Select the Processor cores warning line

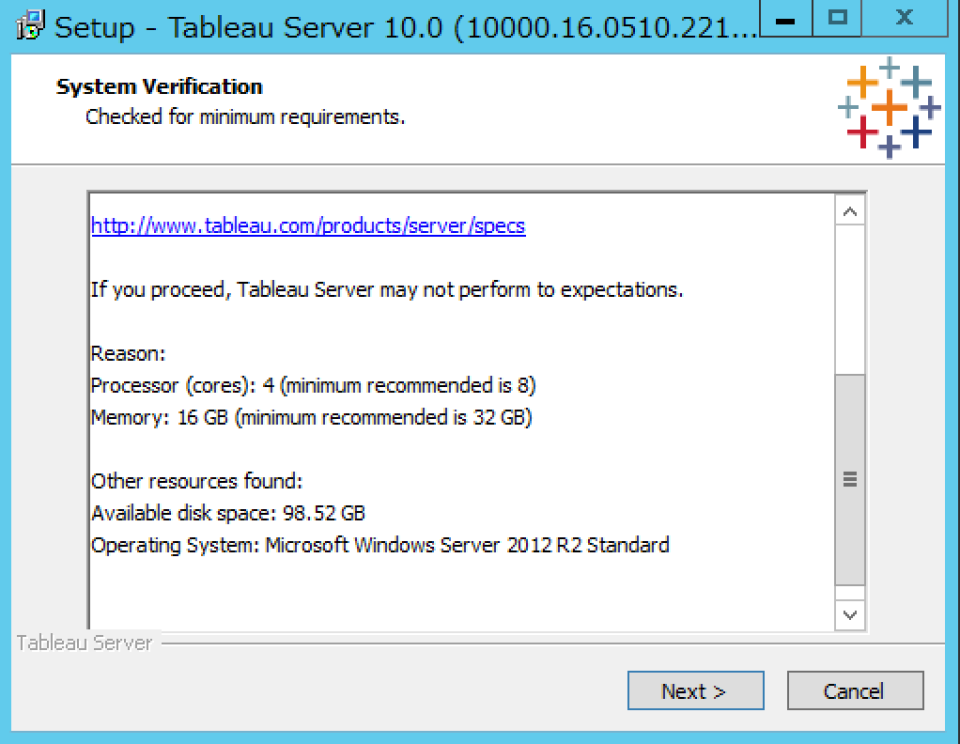pyautogui.click(x=312, y=385)
